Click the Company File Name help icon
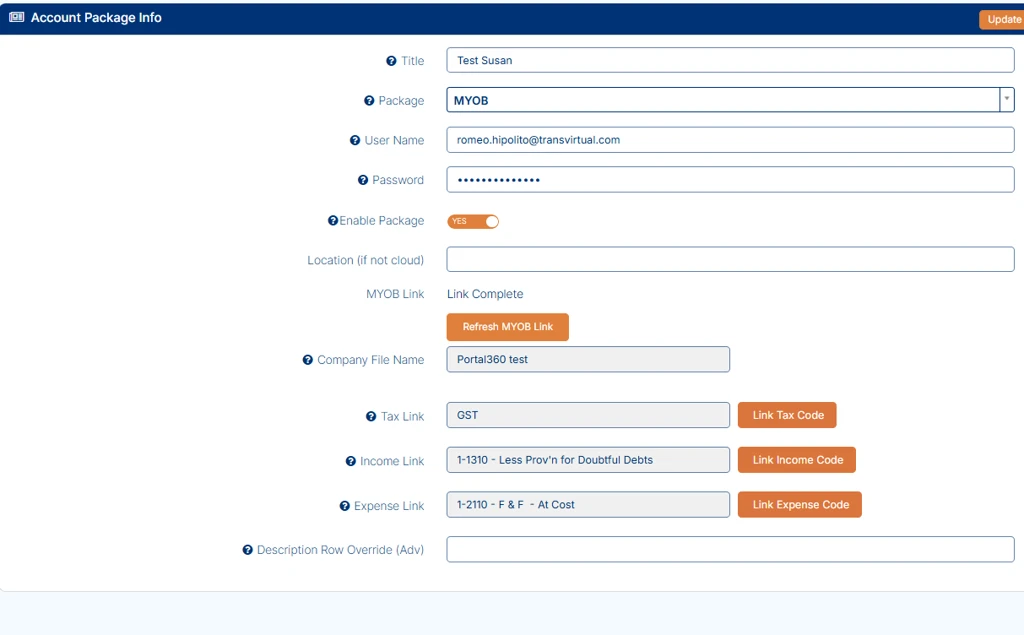Image resolution: width=1024 pixels, height=635 pixels. [x=308, y=360]
